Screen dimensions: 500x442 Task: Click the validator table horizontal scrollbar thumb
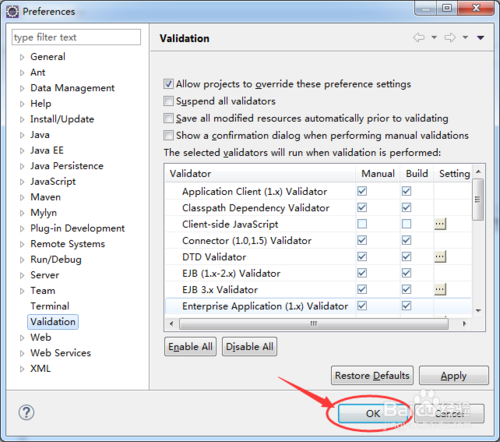coord(314,323)
